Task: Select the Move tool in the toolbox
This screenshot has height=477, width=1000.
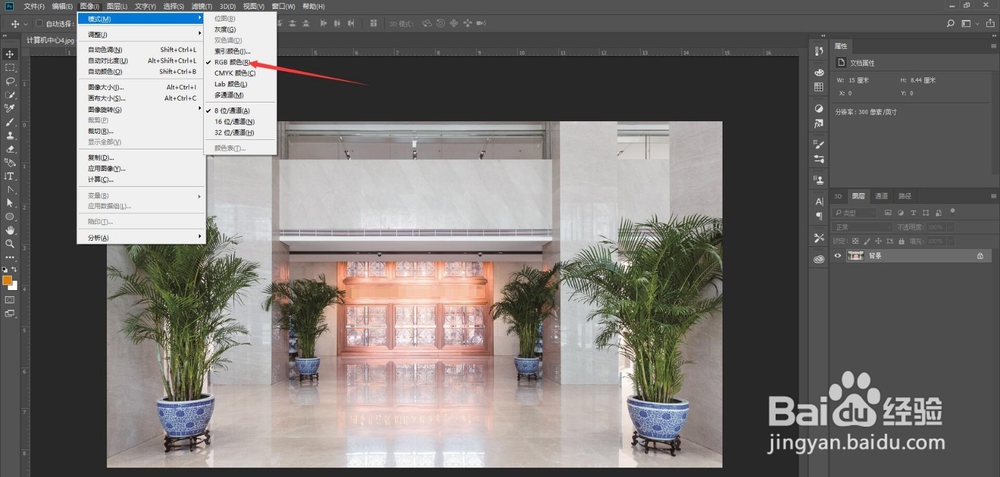Action: click(x=10, y=54)
